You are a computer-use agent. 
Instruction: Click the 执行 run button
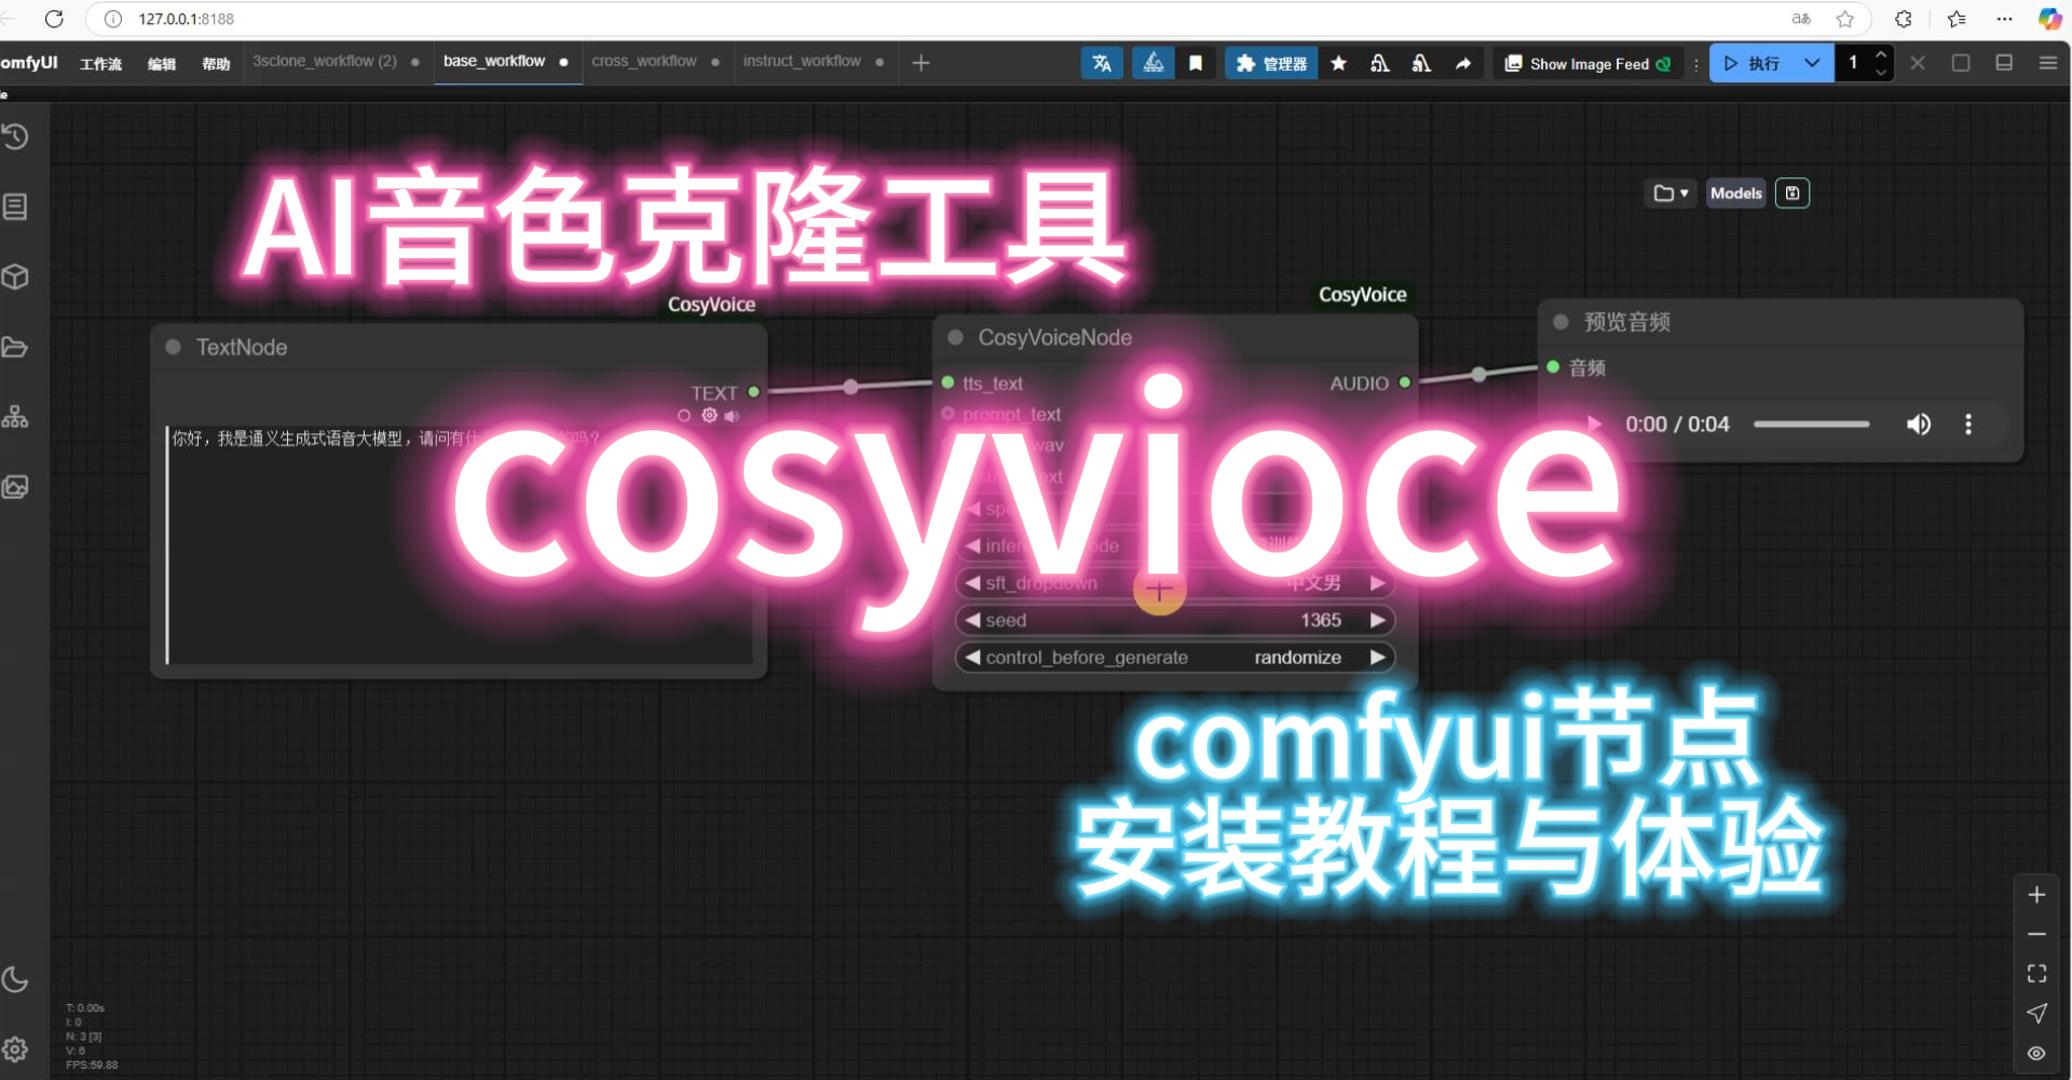point(1751,63)
